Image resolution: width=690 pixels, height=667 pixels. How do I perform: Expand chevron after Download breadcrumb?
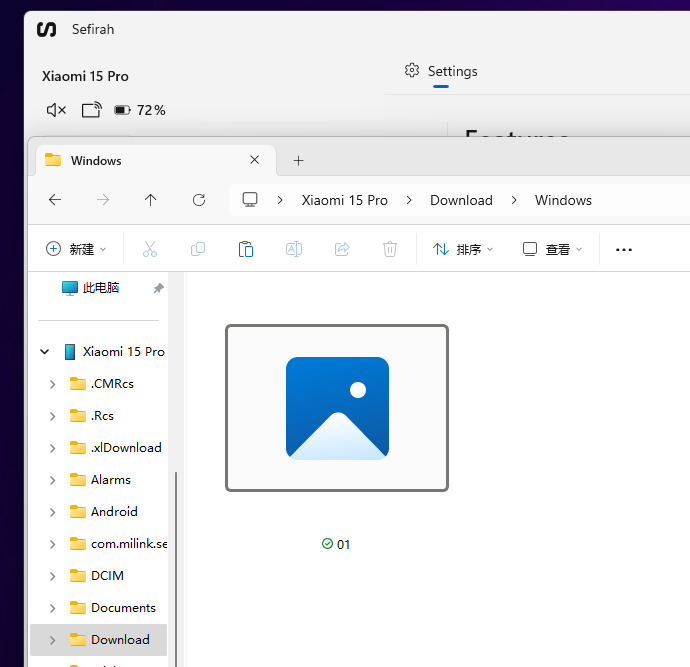click(514, 200)
